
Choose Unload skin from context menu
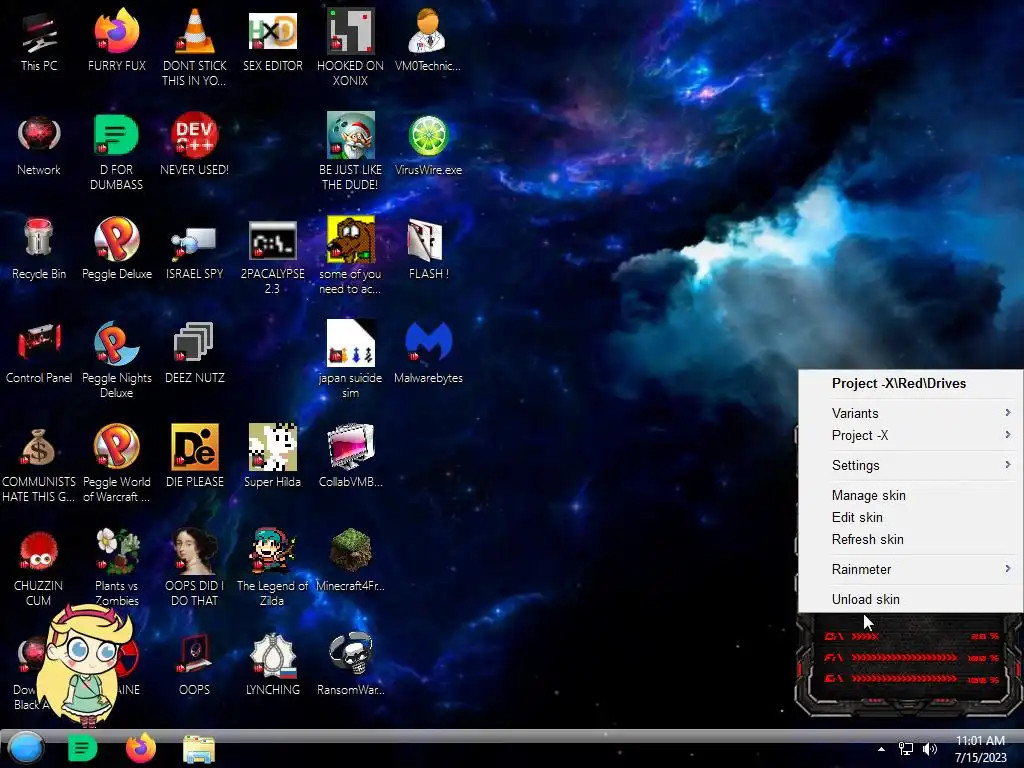point(910,599)
